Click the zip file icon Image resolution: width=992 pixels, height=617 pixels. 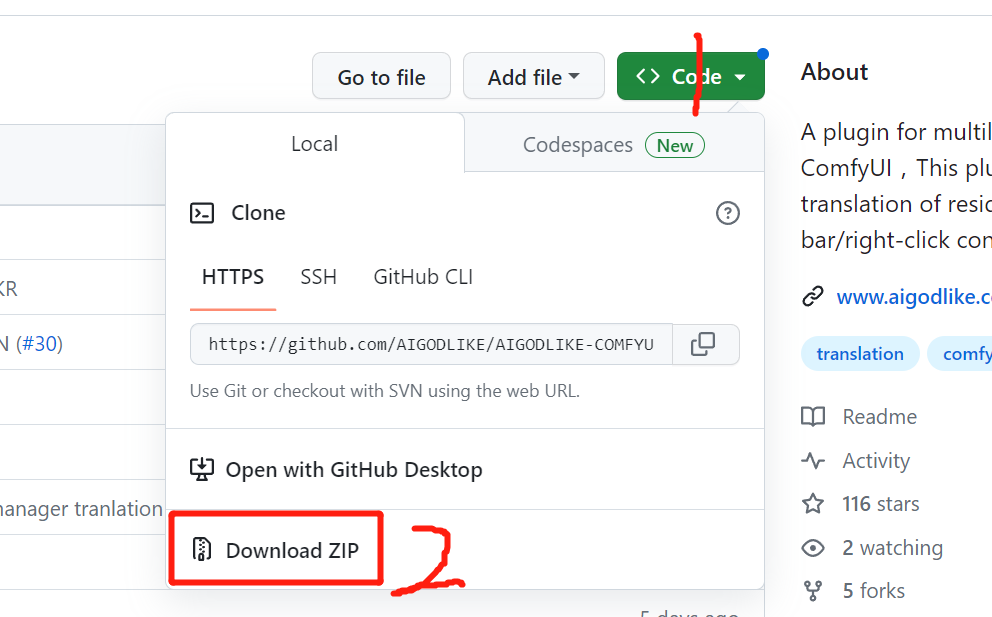tap(202, 550)
